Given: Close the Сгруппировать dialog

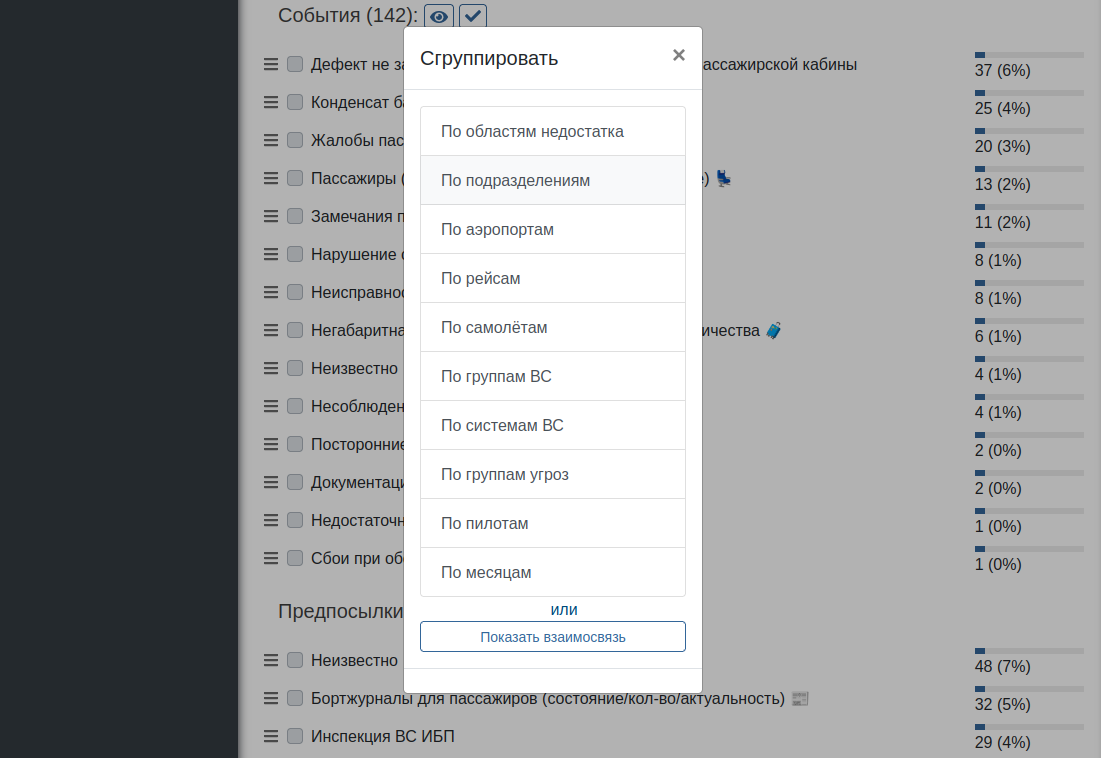Looking at the screenshot, I should tap(679, 55).
